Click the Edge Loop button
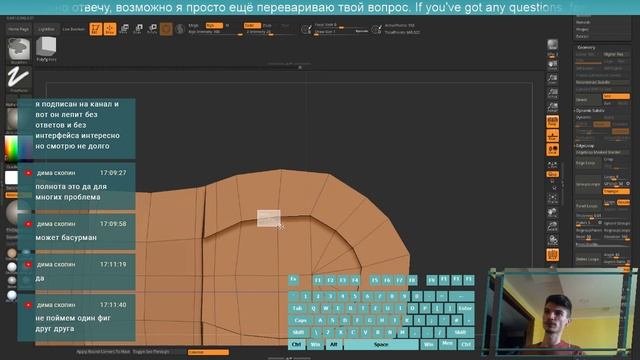 (x=588, y=163)
